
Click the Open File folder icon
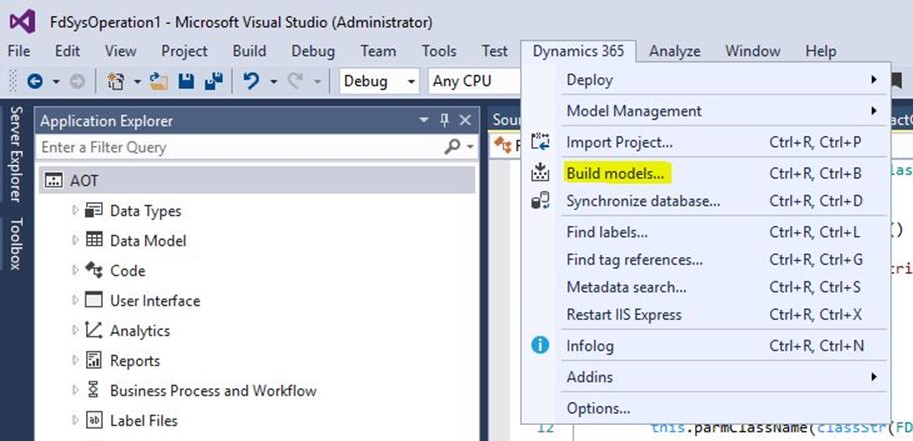point(158,82)
